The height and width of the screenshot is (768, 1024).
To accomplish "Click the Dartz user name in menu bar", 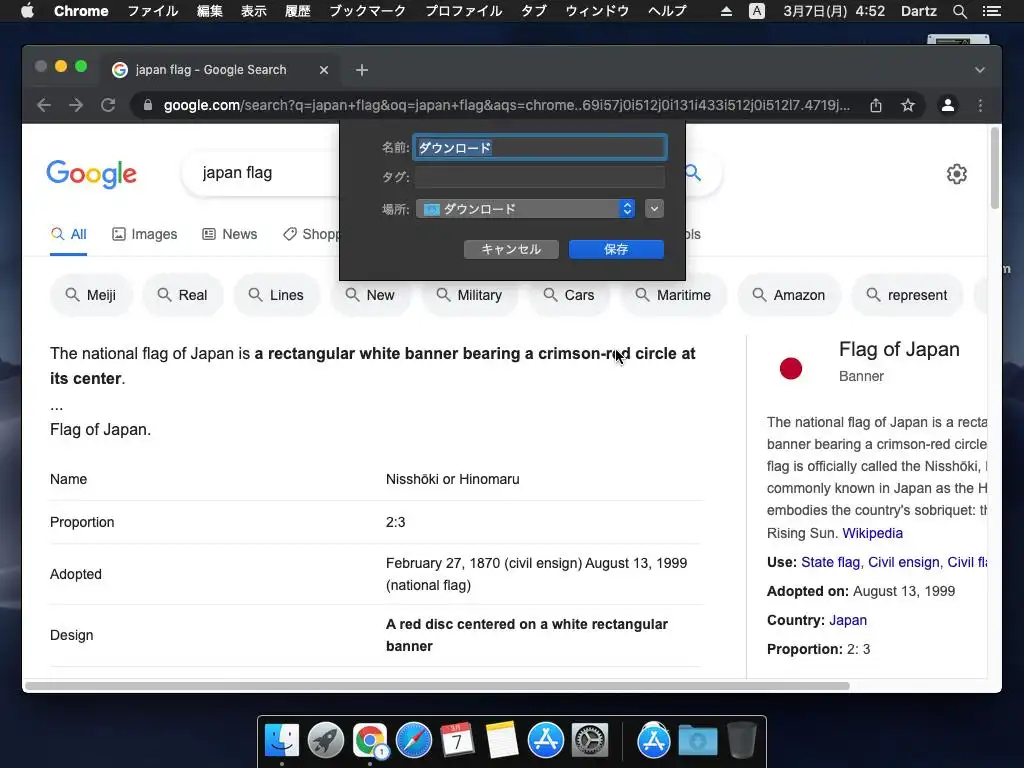I will [919, 11].
